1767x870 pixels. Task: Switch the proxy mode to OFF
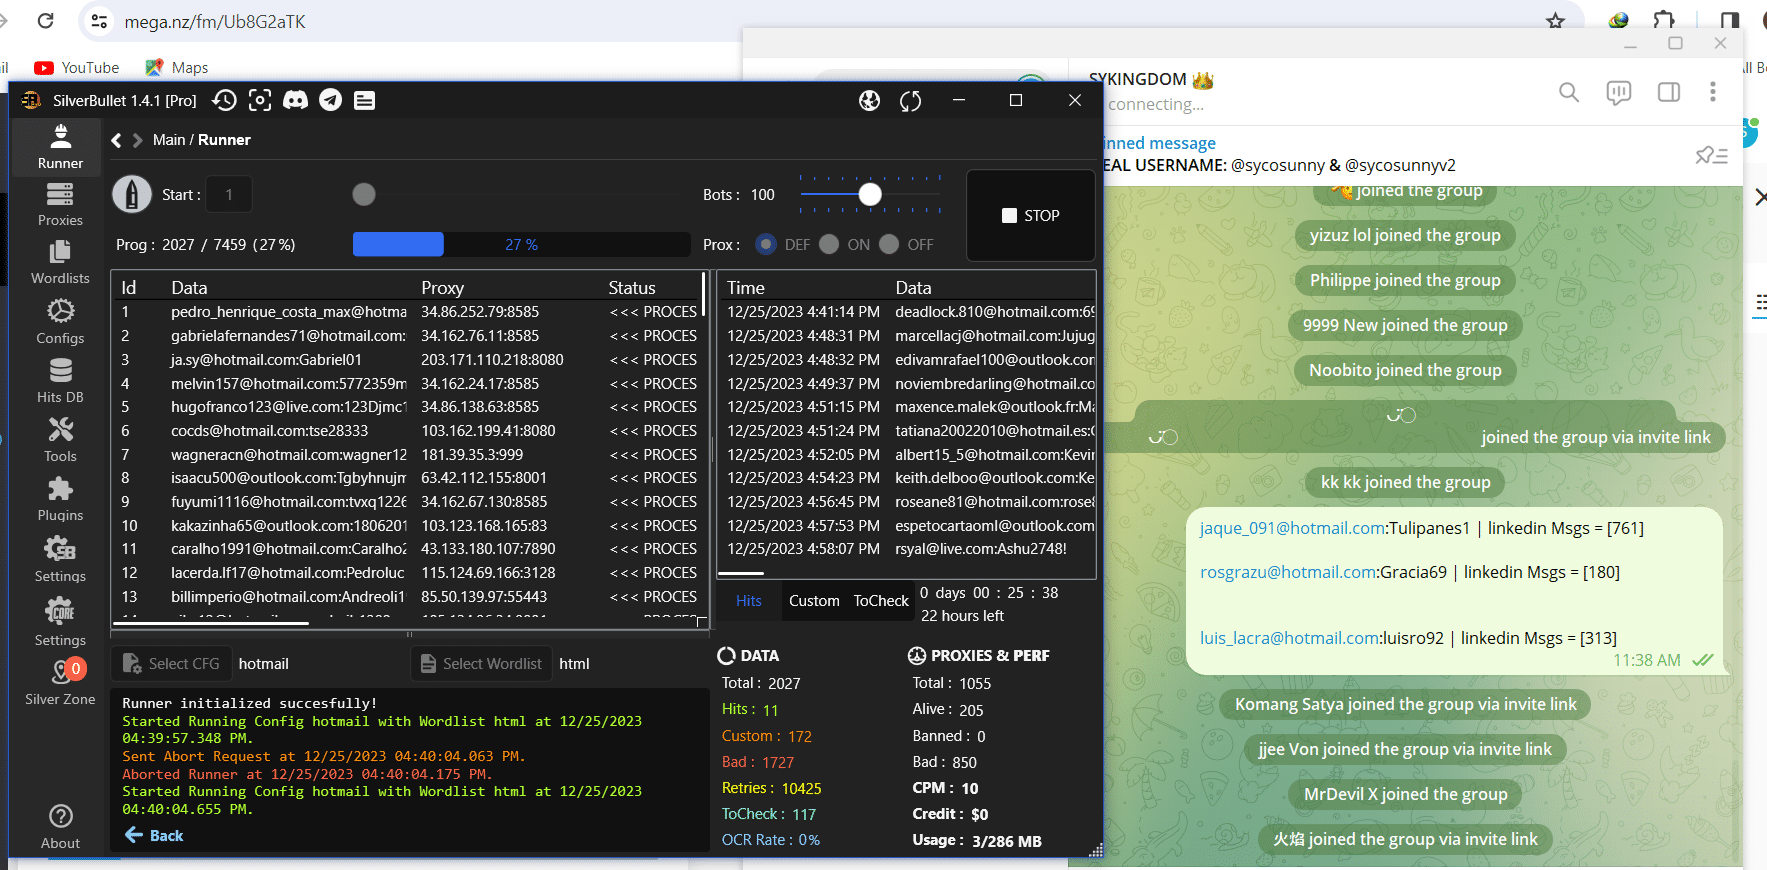coord(889,244)
